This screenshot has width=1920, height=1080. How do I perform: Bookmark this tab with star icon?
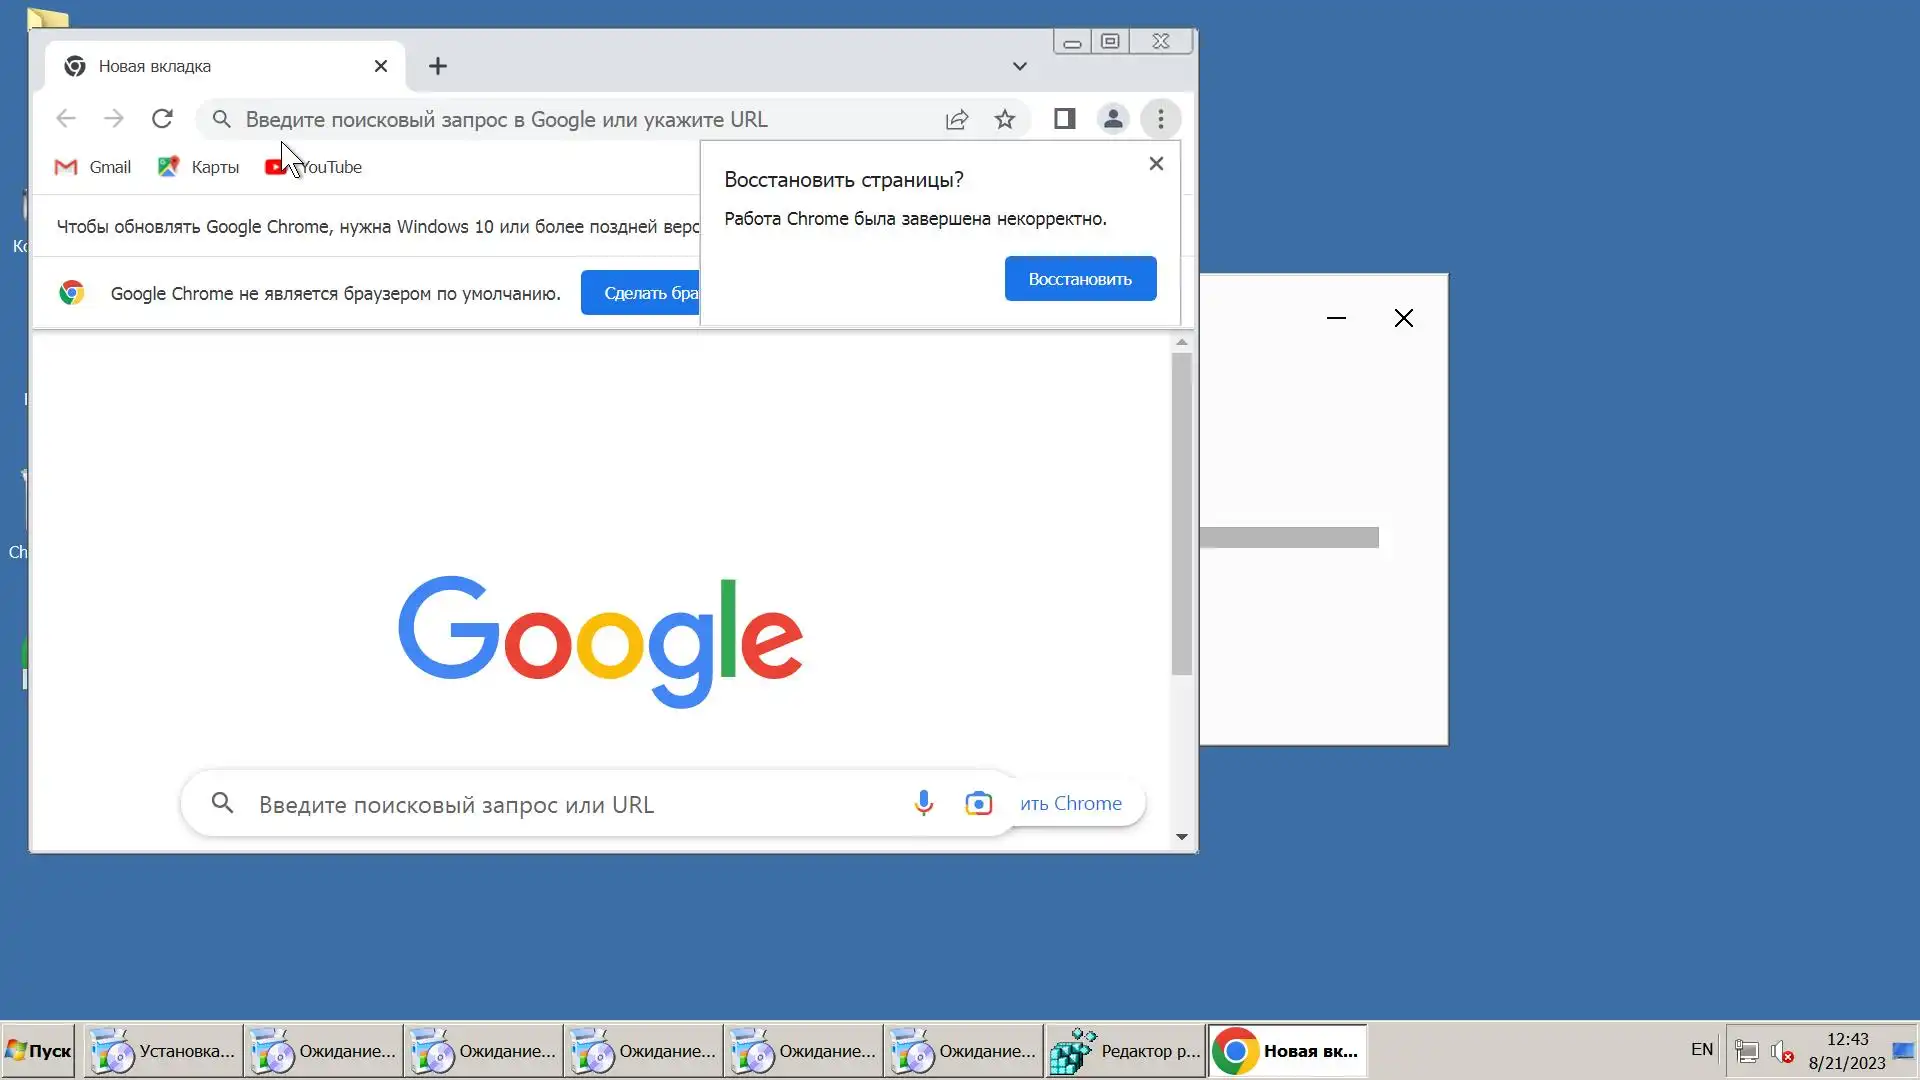click(1005, 120)
